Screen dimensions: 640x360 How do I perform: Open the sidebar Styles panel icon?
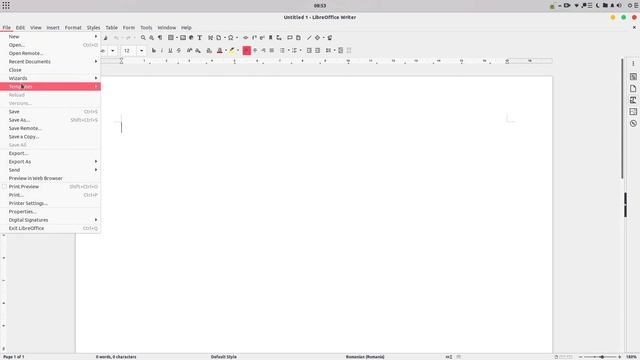pos(633,100)
